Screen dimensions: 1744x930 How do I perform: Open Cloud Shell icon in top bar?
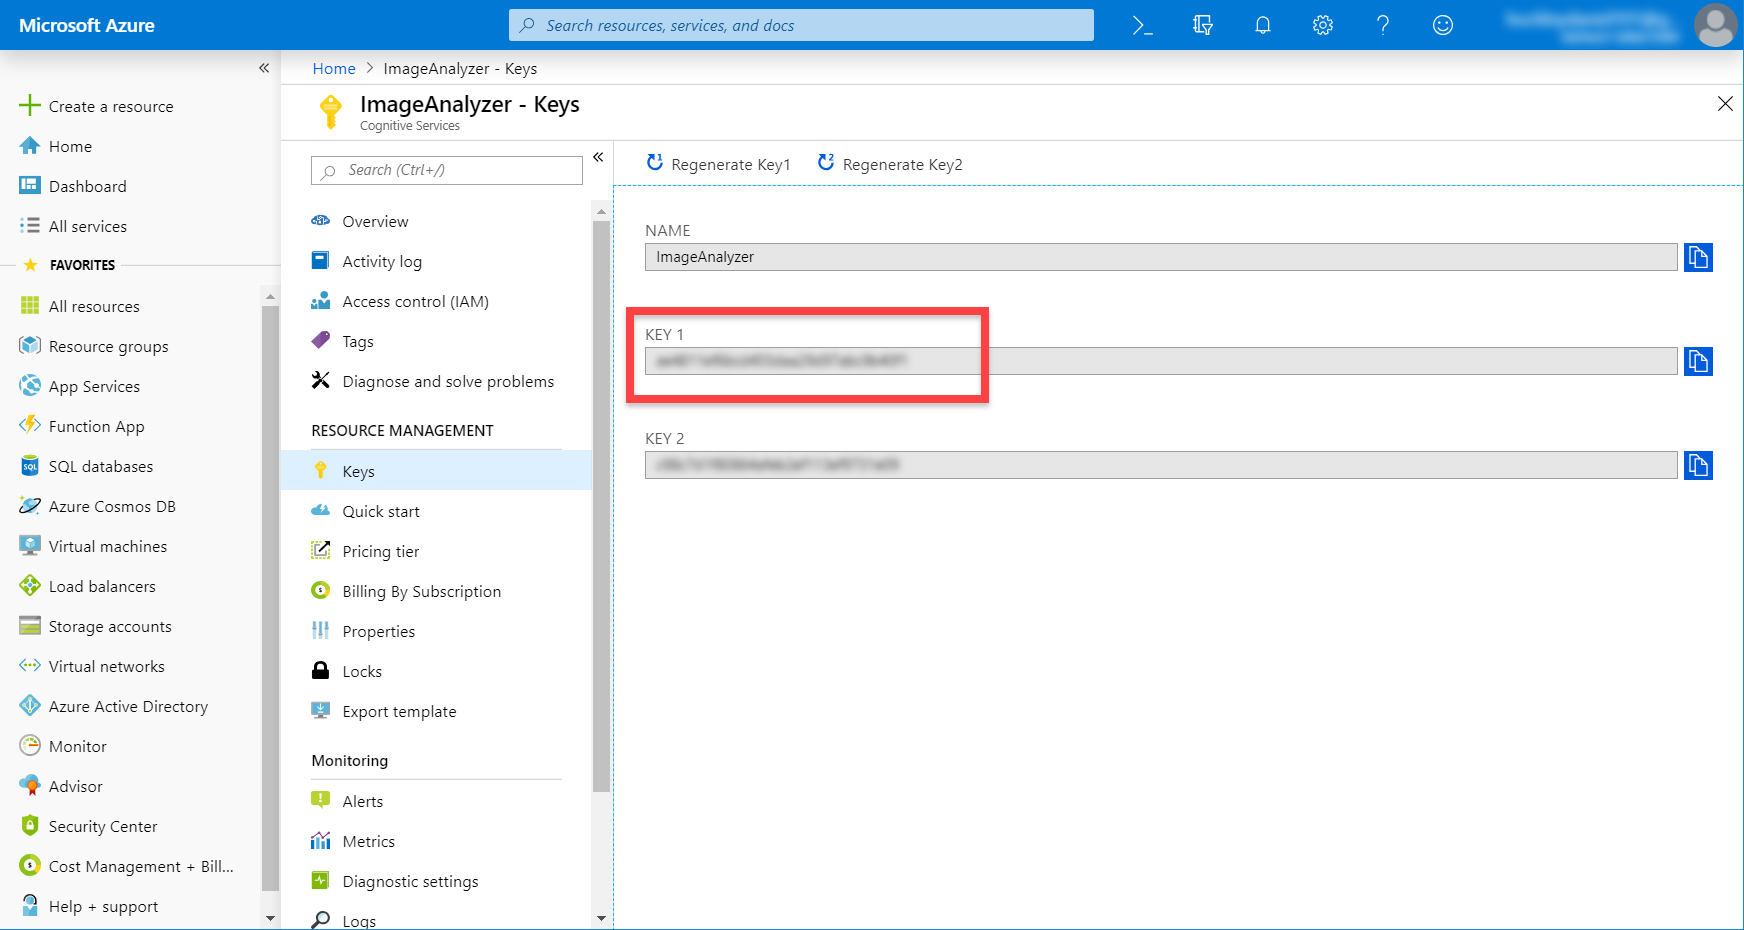[1142, 26]
